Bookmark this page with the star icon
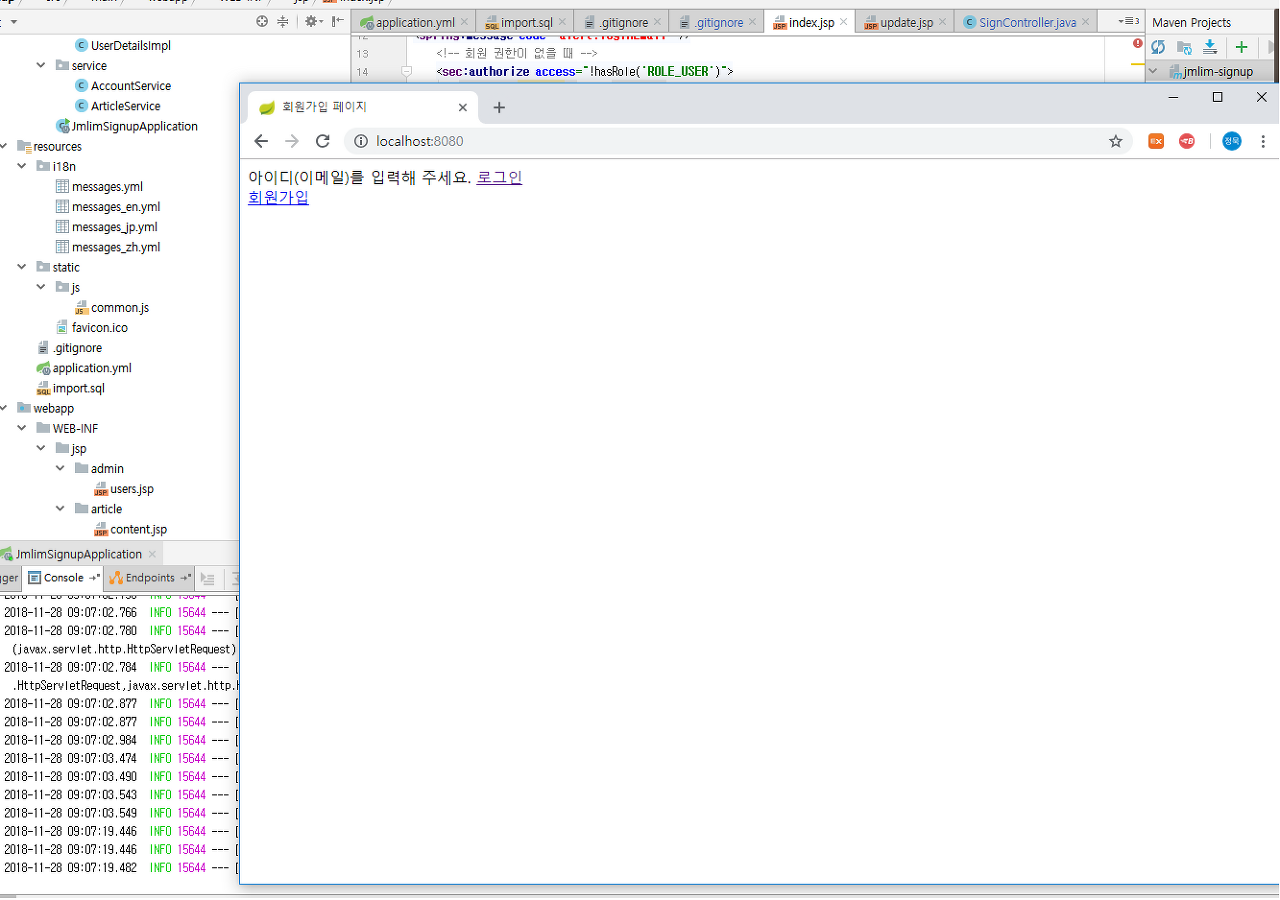Viewport: 1280px width, 900px height. (x=1116, y=141)
